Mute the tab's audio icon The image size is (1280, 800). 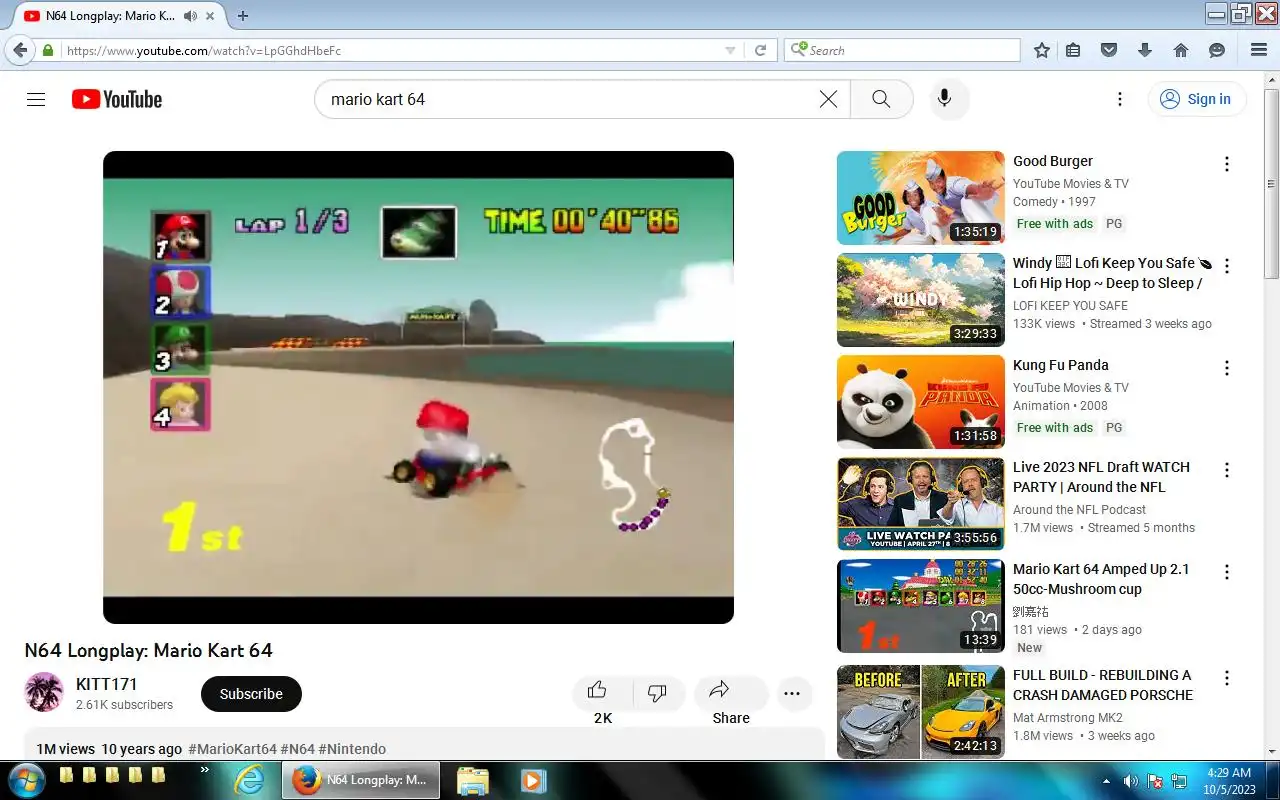[x=190, y=16]
